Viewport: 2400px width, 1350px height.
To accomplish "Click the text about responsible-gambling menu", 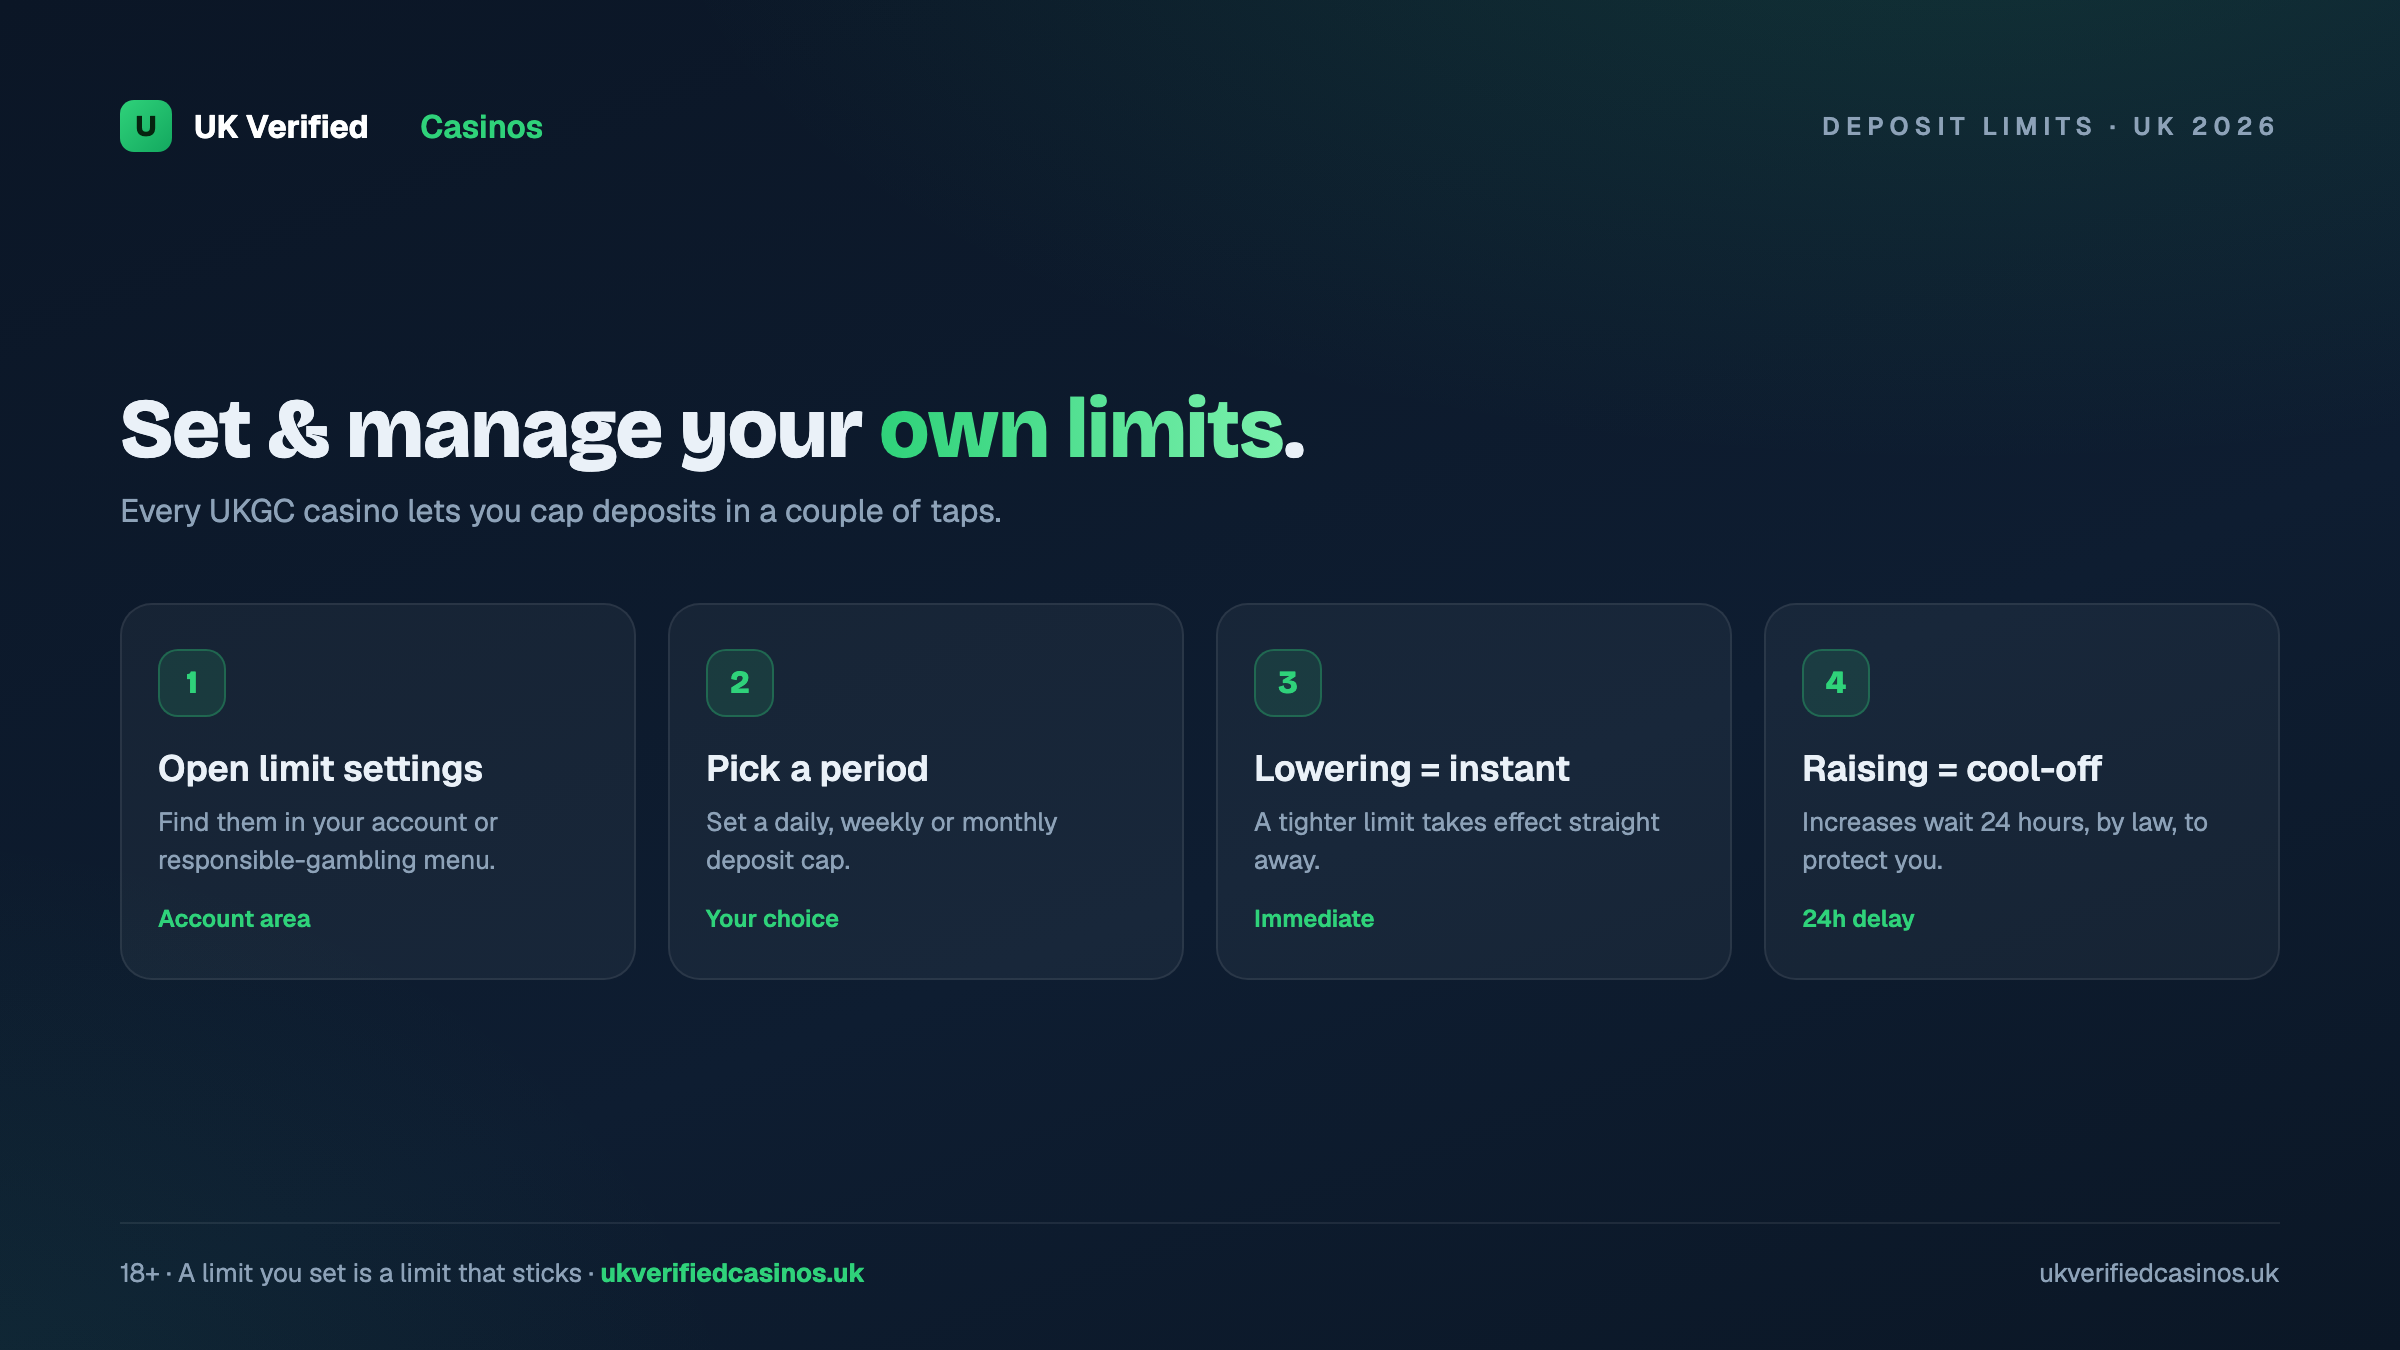I will coord(328,841).
